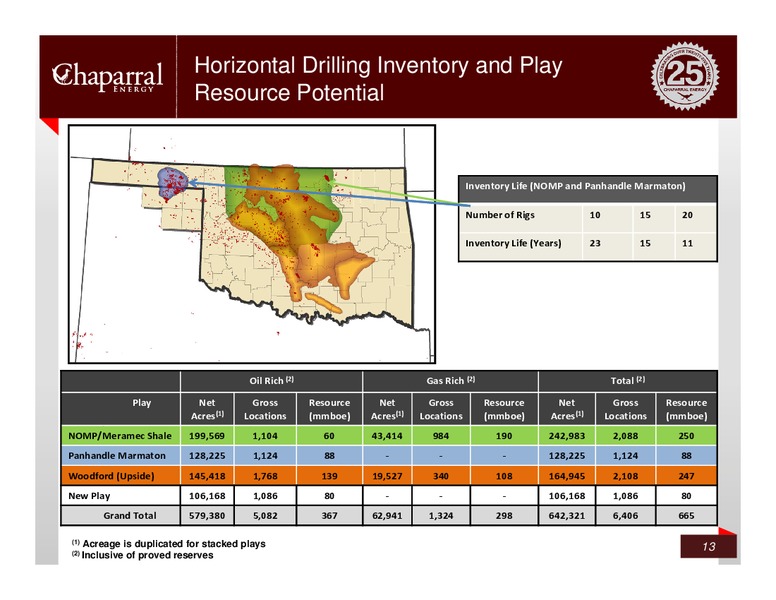The height and width of the screenshot is (600, 776).
Task: Click the Oklahoma play map image
Action: tap(252, 244)
